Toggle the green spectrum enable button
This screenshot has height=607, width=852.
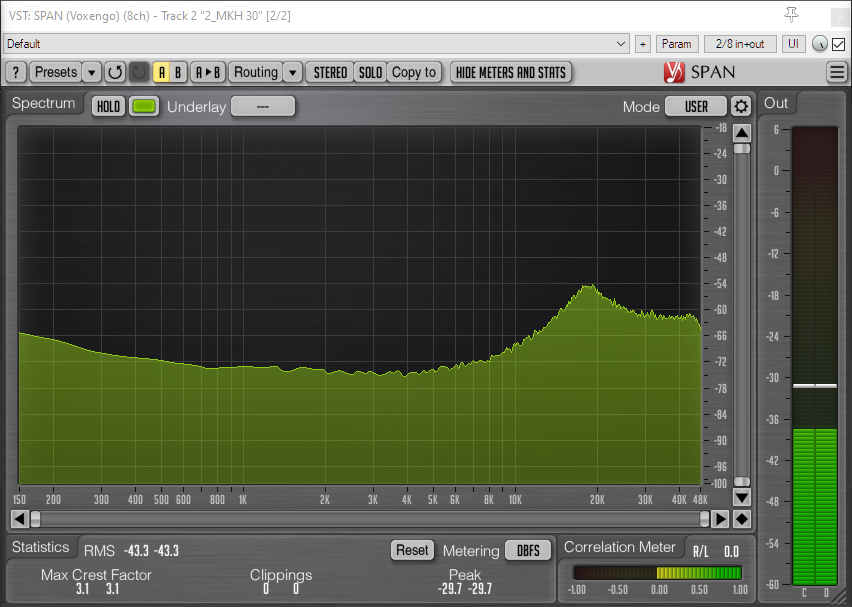click(x=144, y=107)
